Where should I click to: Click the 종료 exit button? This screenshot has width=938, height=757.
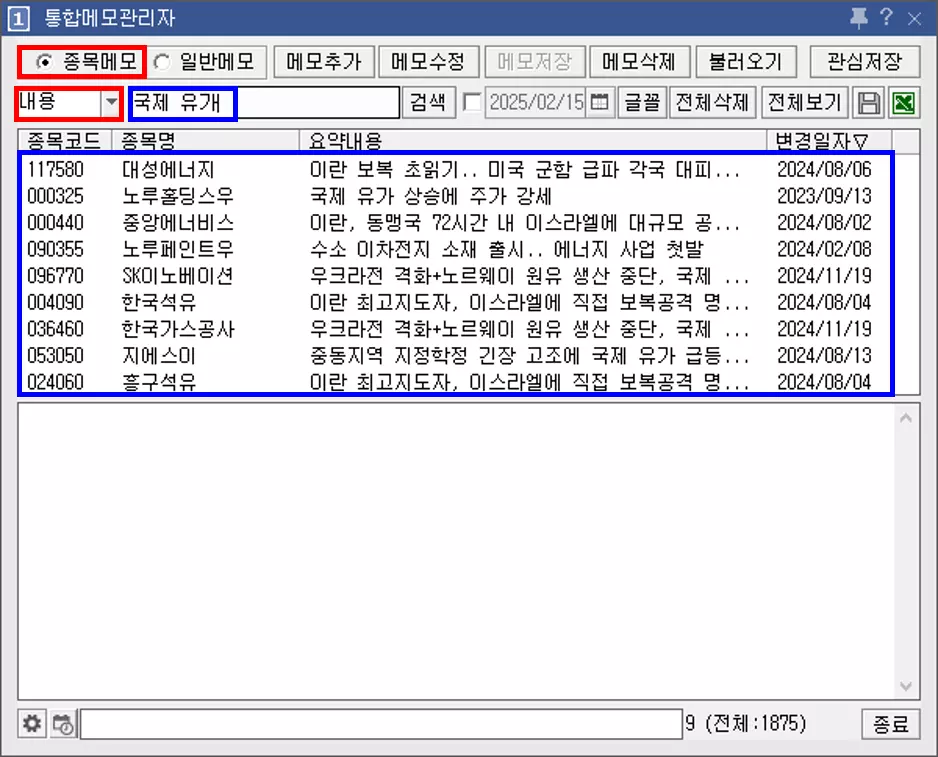coord(891,724)
